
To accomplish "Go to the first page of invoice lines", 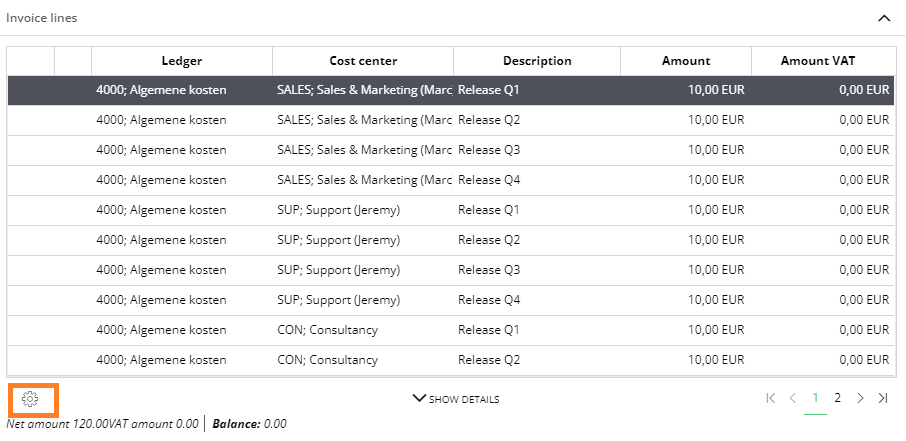I will tap(770, 398).
